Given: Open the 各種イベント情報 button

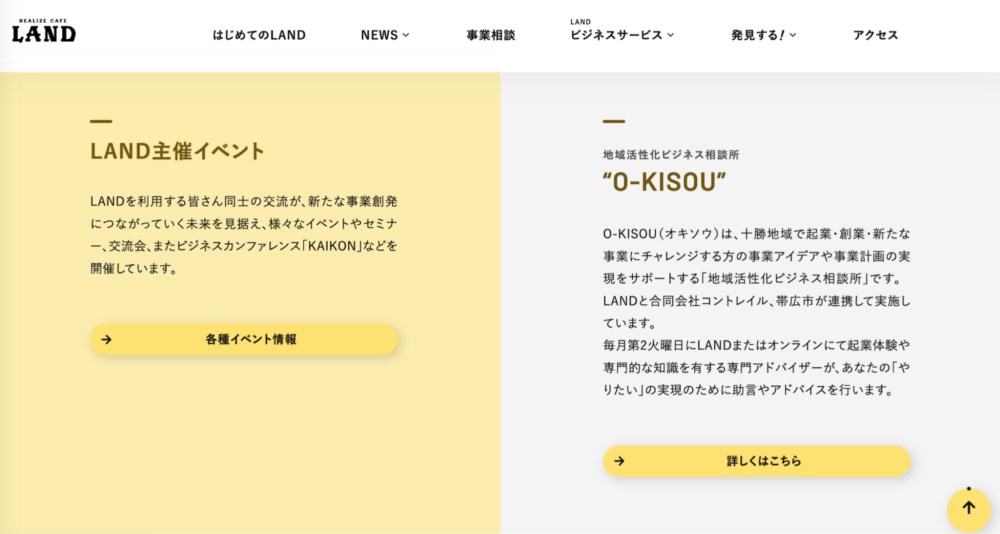Looking at the screenshot, I should tap(244, 339).
